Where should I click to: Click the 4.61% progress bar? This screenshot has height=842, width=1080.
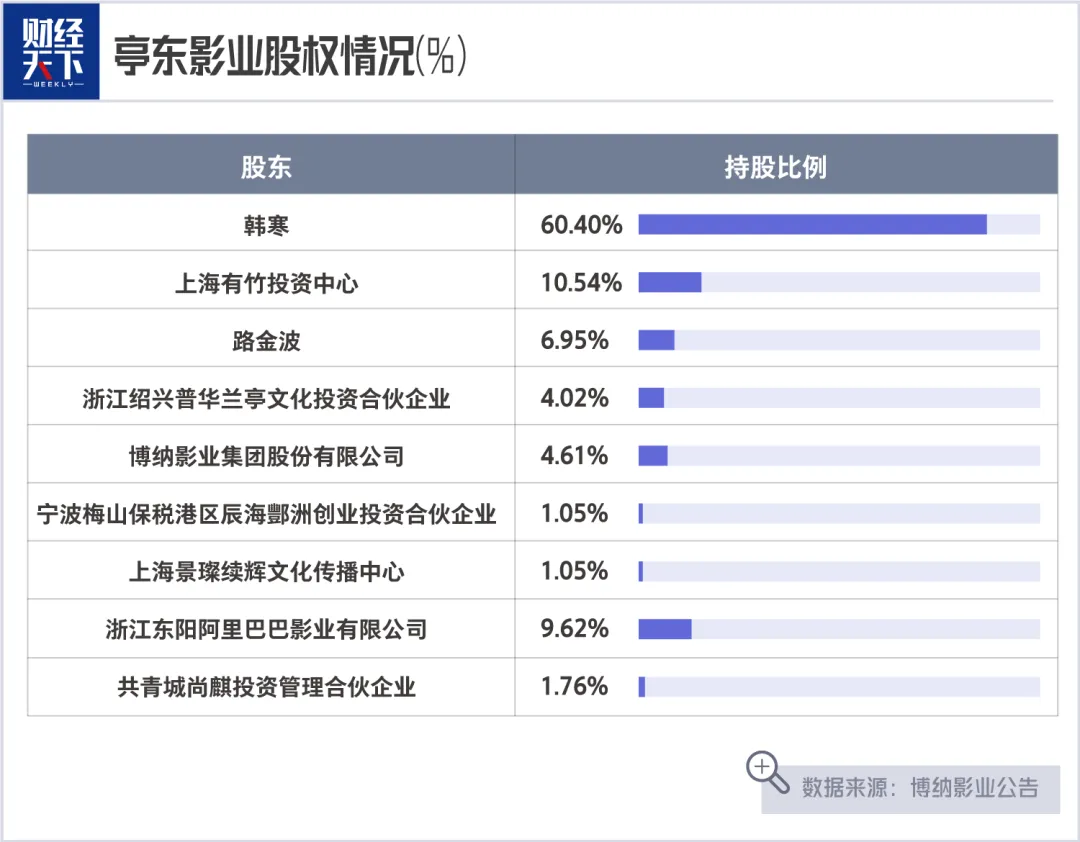(653, 457)
